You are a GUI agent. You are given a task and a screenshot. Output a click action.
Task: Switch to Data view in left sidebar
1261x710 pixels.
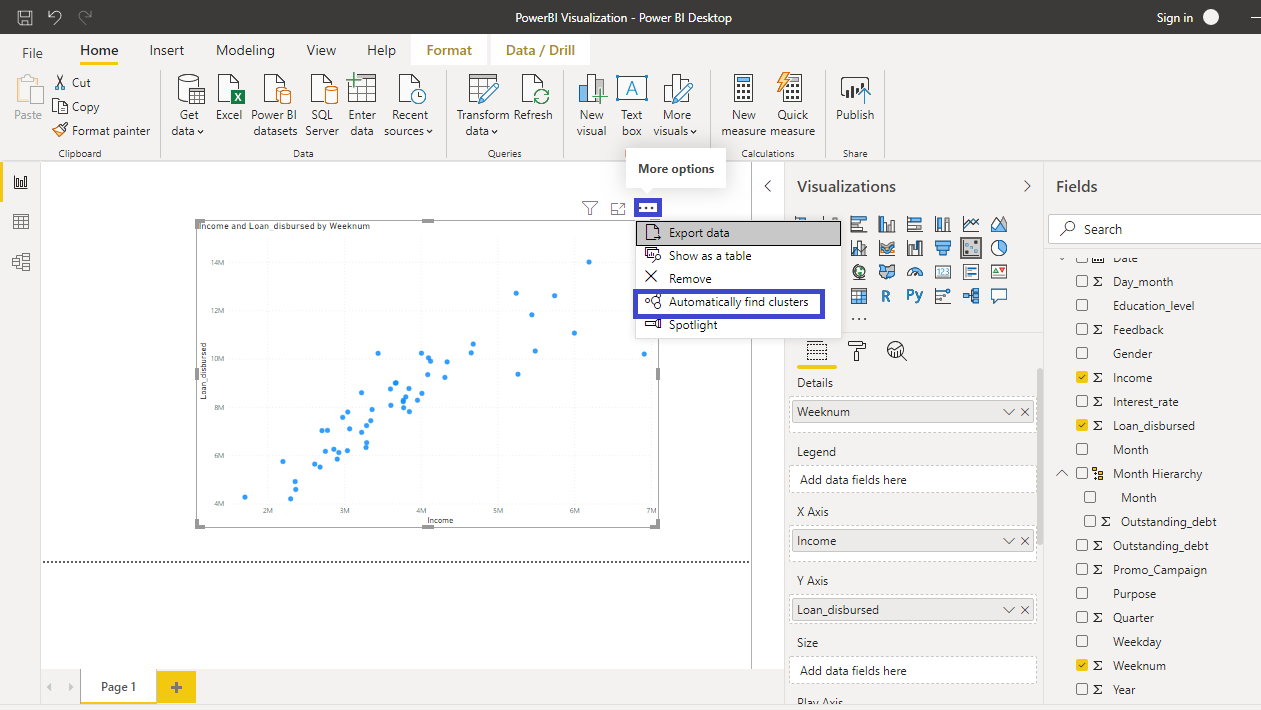(20, 222)
